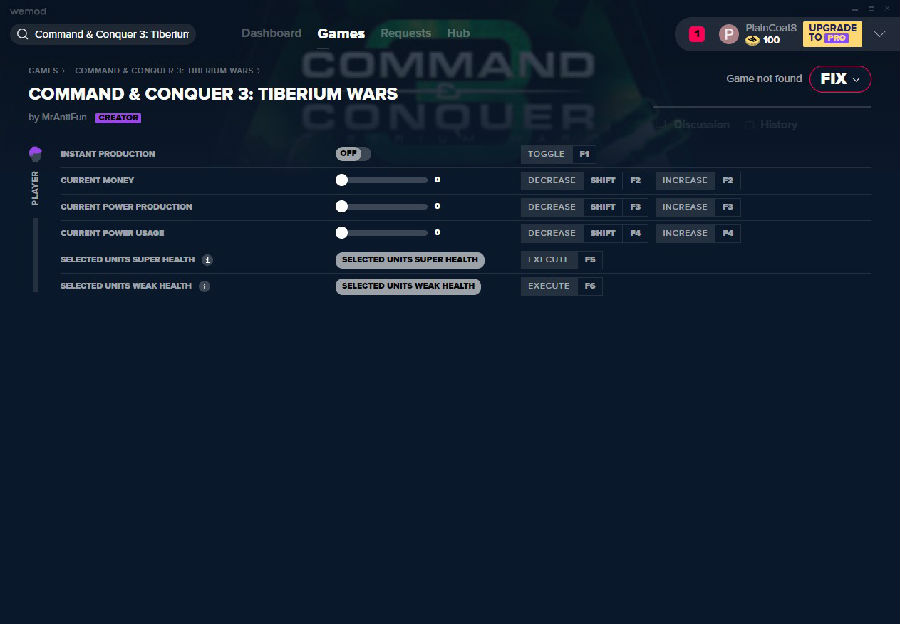
Task: Click the Current Power Production slider
Action: (382, 207)
